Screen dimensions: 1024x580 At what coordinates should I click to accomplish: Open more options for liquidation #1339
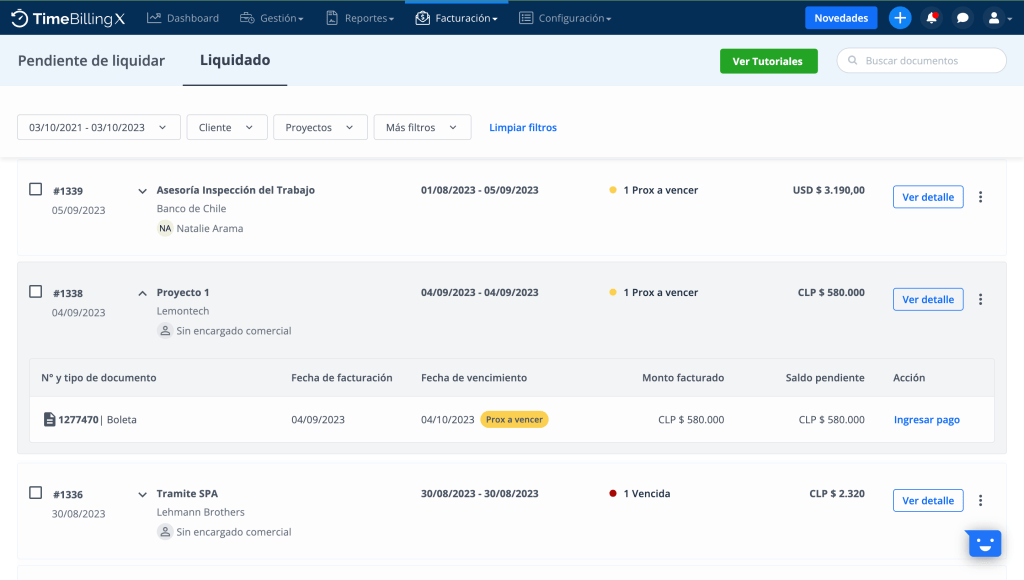(x=980, y=197)
